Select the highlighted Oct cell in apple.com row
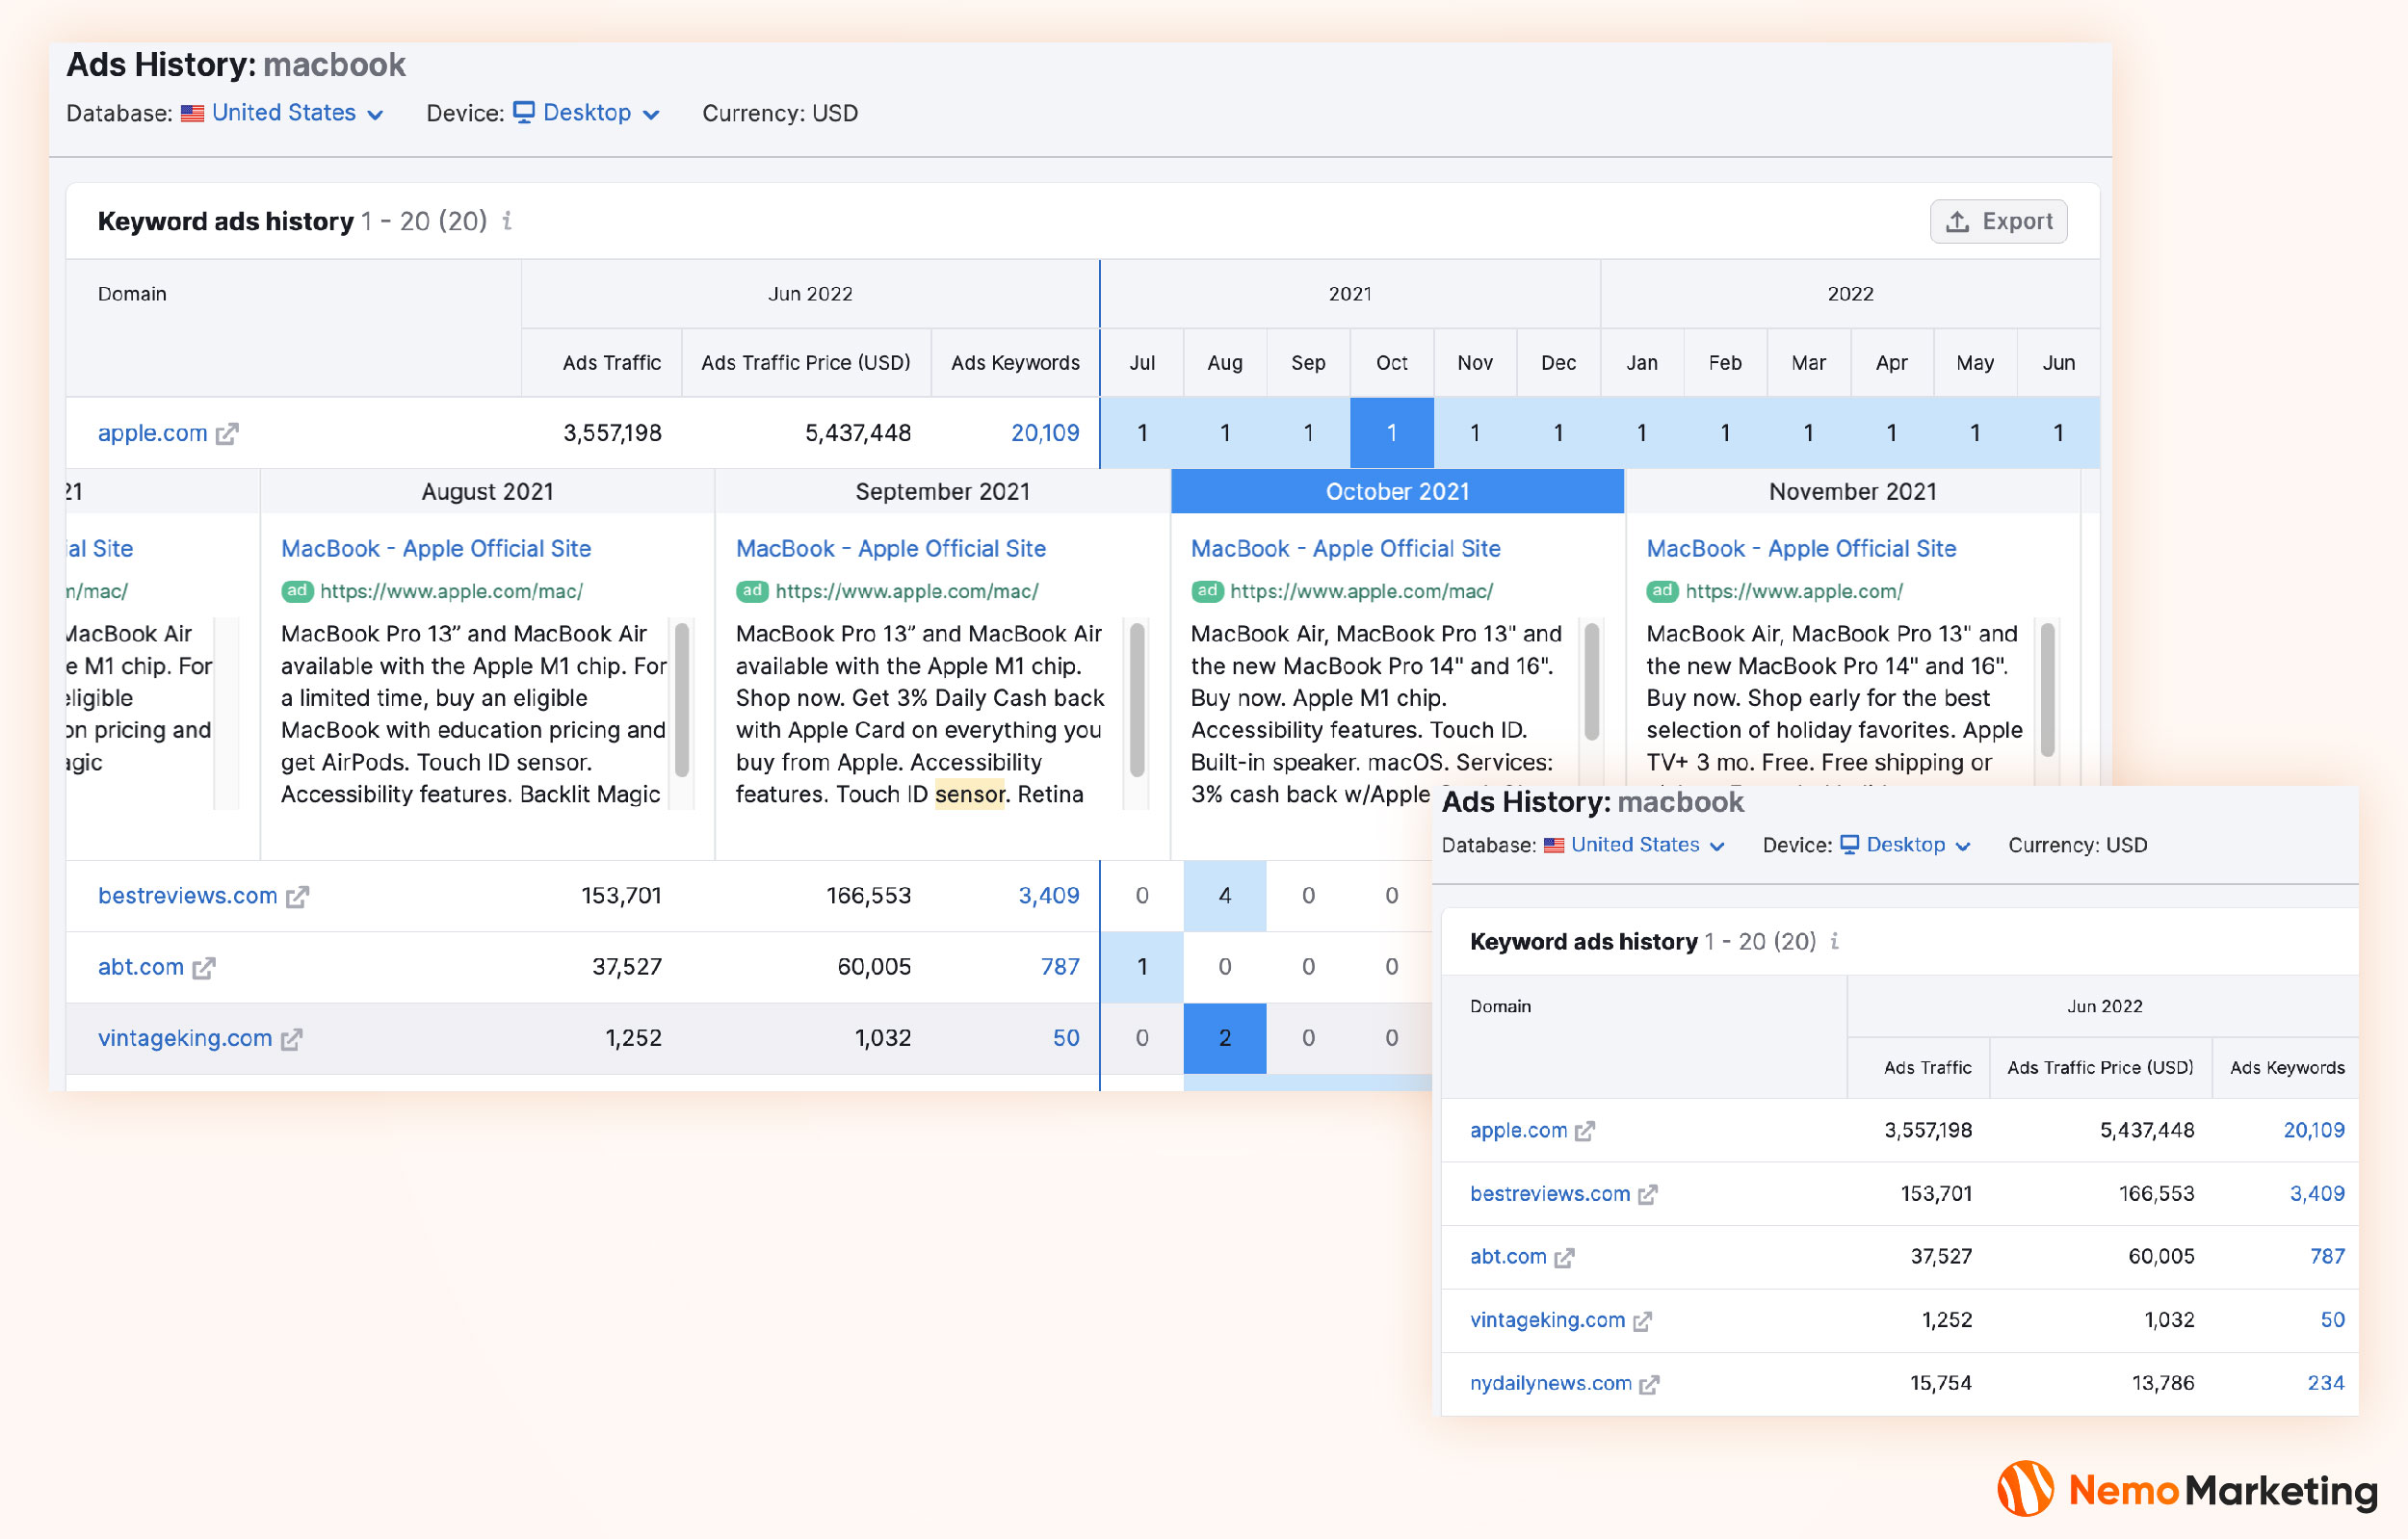2408x1539 pixels. (x=1391, y=433)
